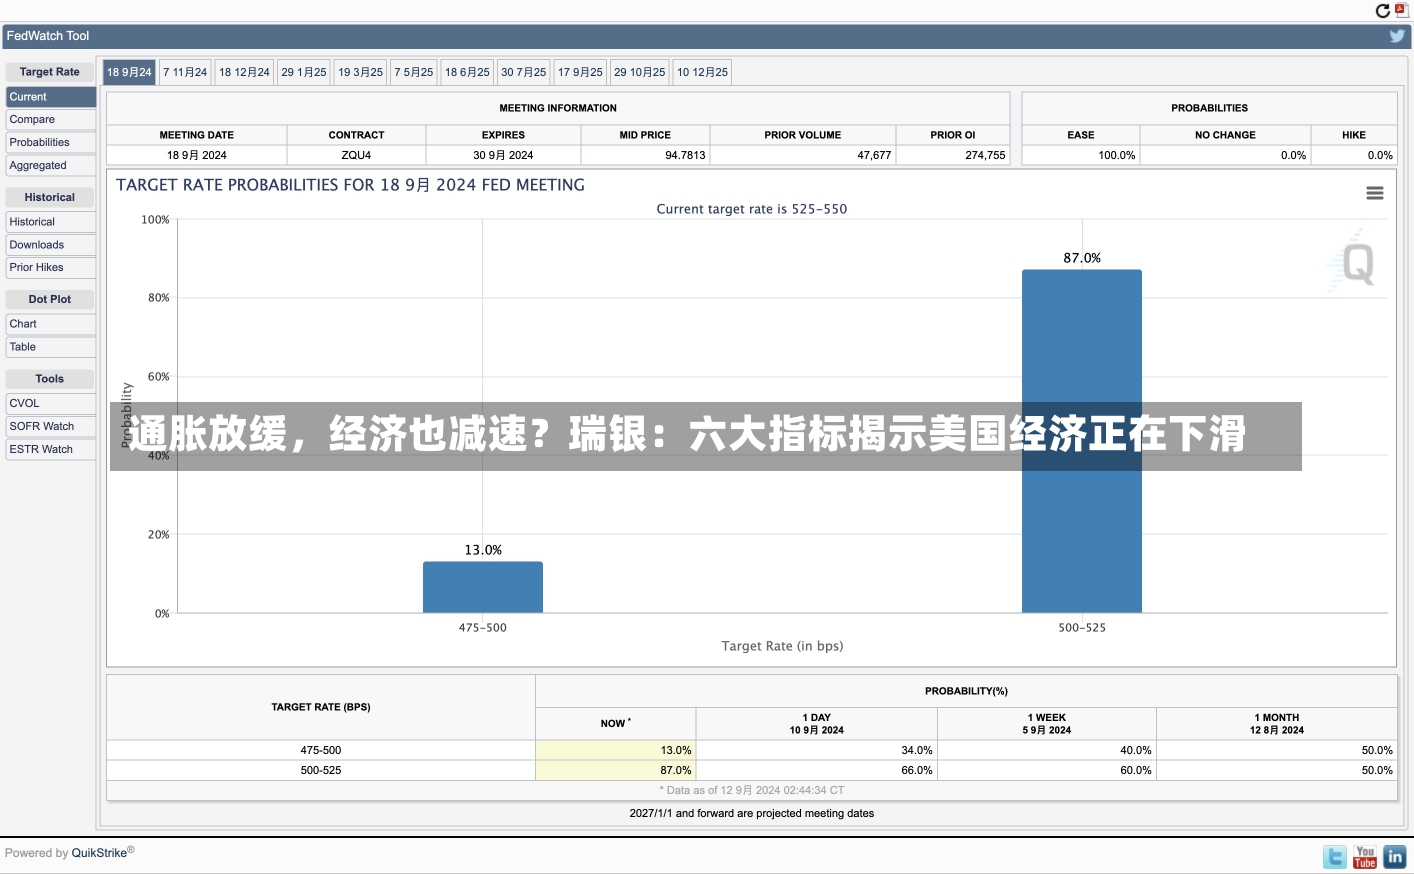
Task: Open Probabilities in the sidebar
Action: coord(51,143)
